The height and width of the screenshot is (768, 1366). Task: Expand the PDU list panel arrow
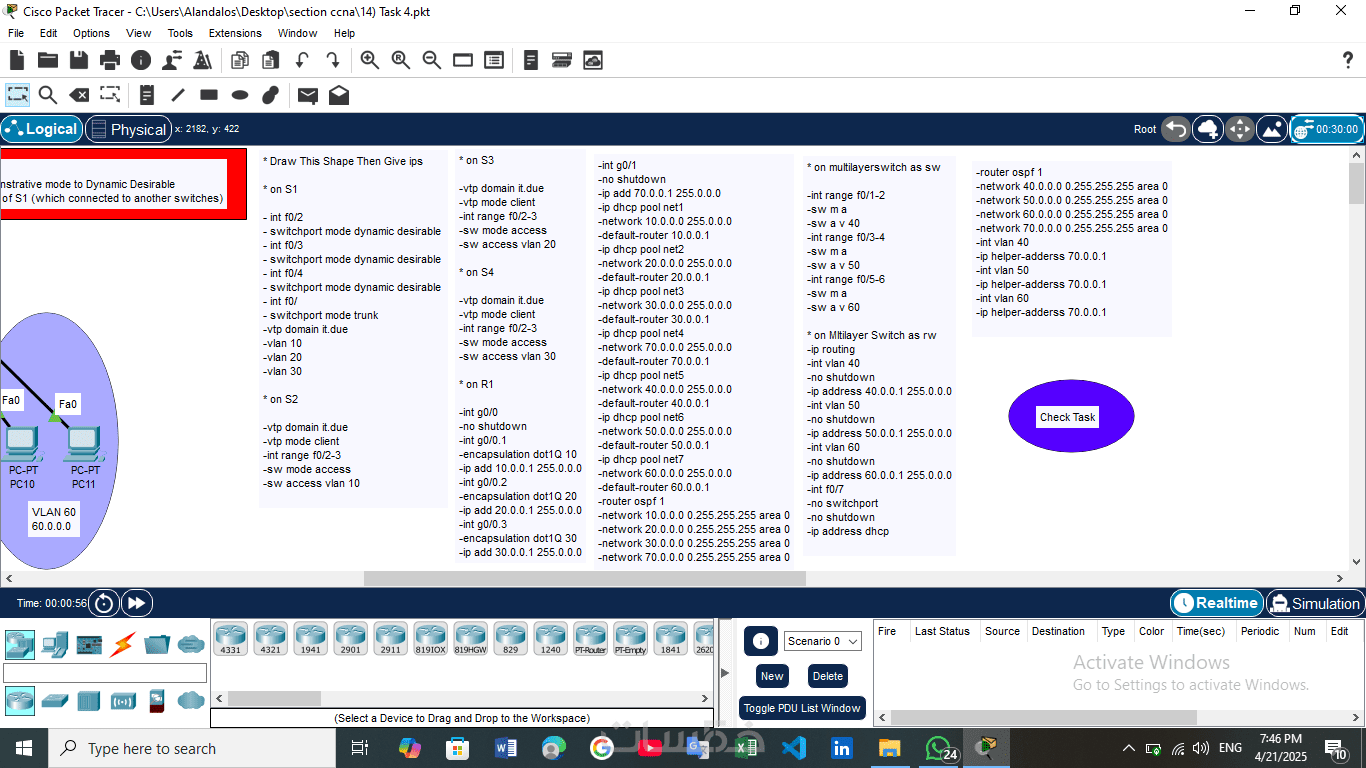[725, 673]
